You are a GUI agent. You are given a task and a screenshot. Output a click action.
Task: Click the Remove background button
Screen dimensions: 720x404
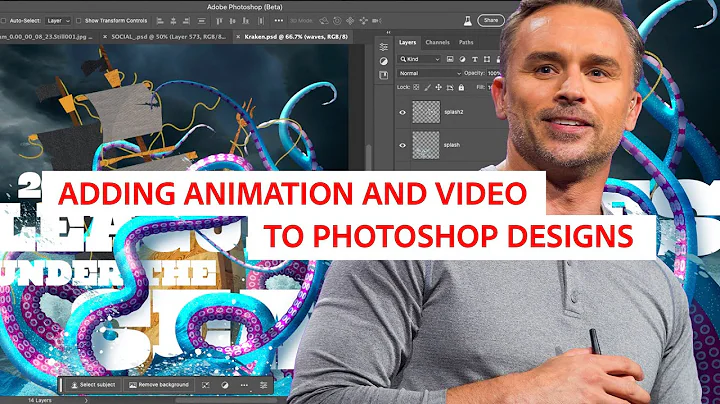point(159,385)
